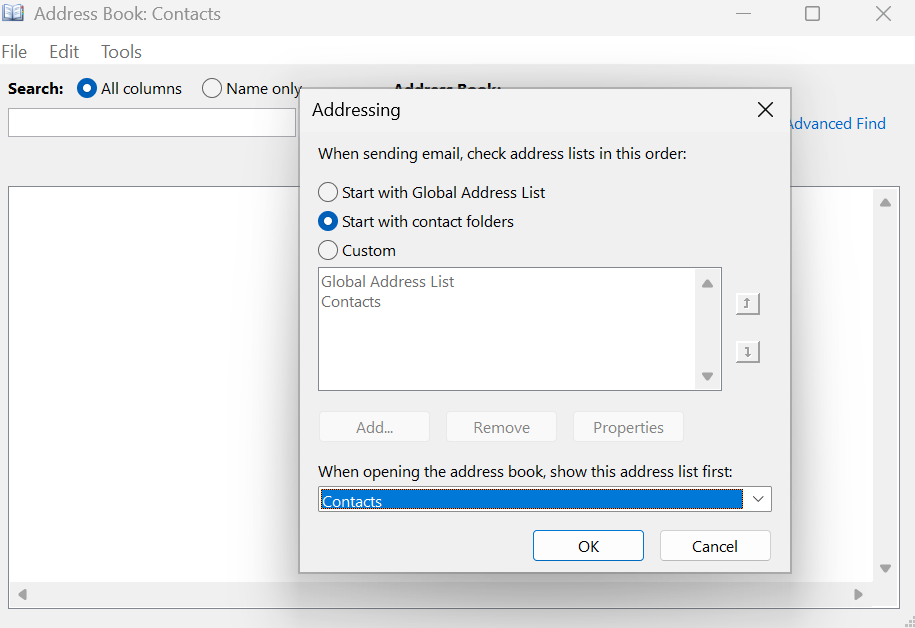
Task: Select Global Address List in list box
Action: pyautogui.click(x=387, y=281)
